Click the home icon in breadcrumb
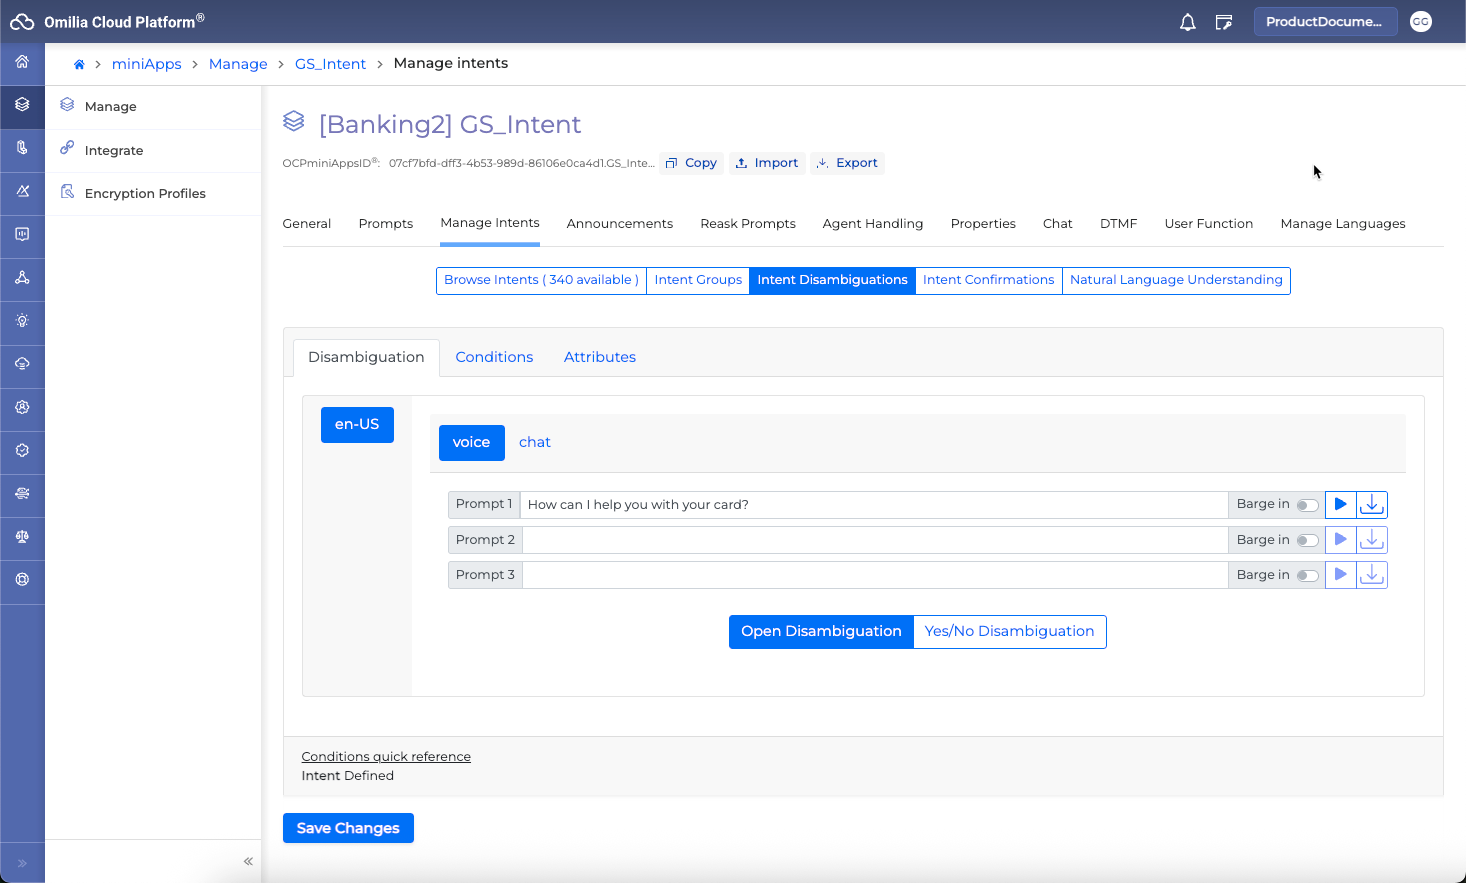Viewport: 1466px width, 883px height. point(79,64)
